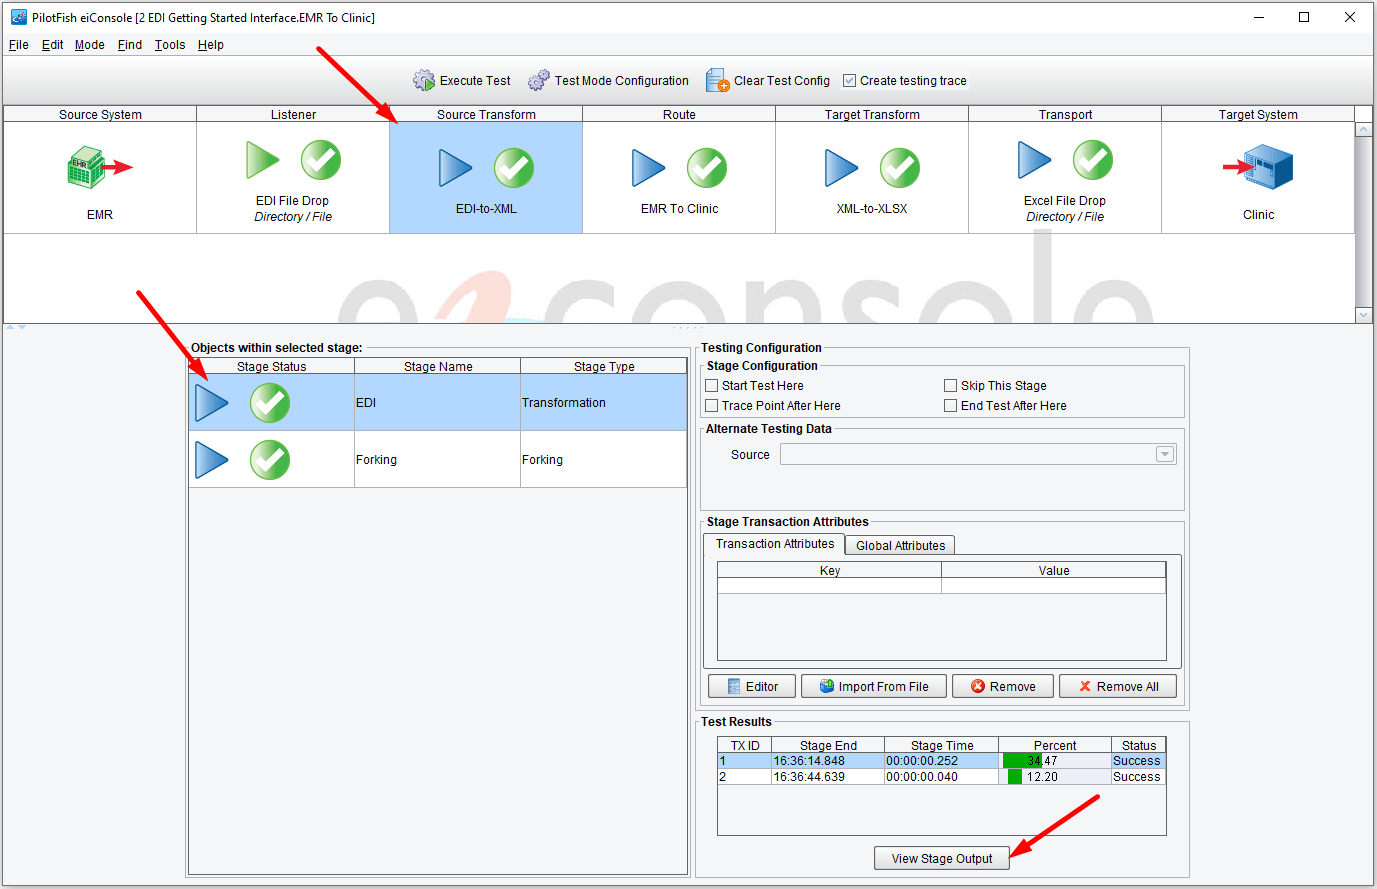Run the XML-to-XLSX play arrow
Screen dimensions: 1377x889
pos(842,168)
